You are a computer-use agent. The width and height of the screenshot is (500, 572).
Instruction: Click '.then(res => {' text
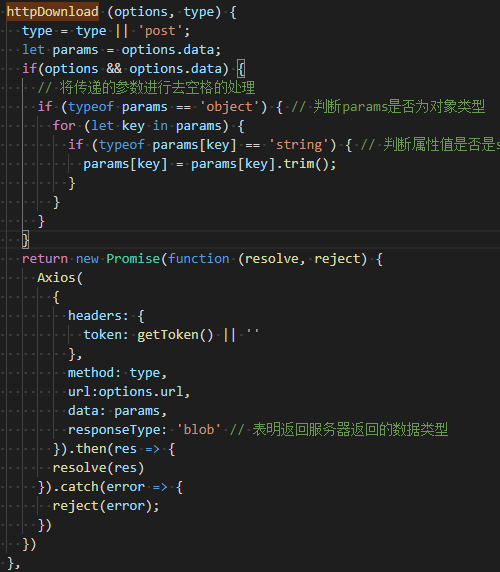121,449
